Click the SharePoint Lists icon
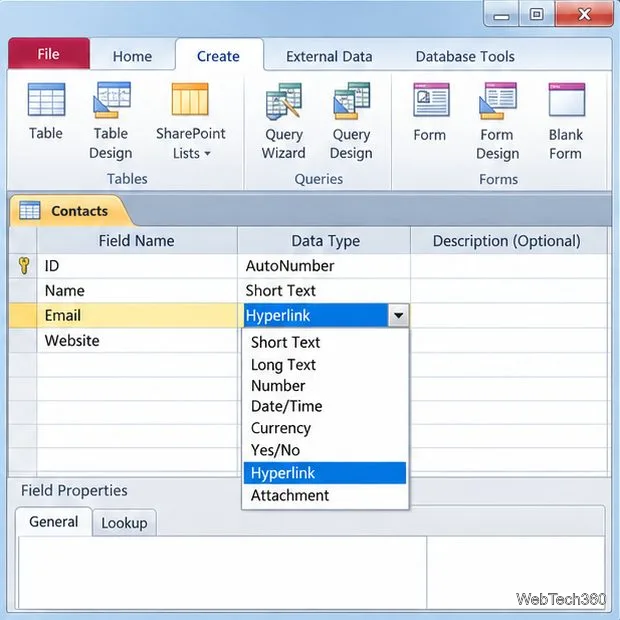Screen dimensions: 620x620 190,99
